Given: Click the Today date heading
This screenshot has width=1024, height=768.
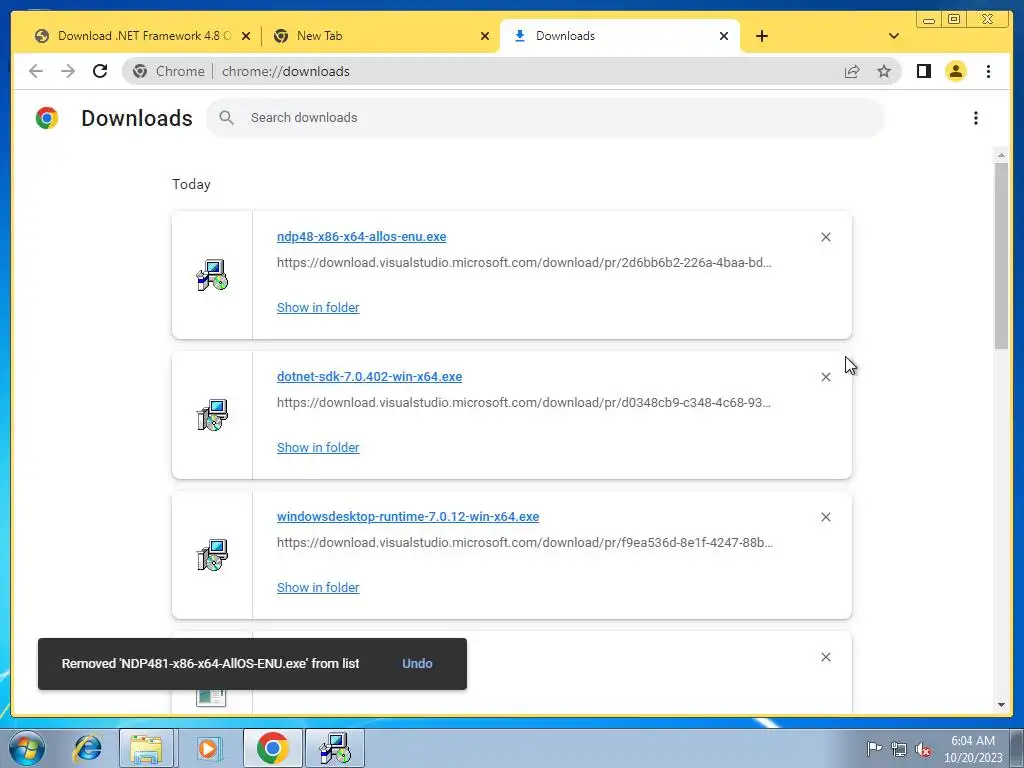Looking at the screenshot, I should click(x=191, y=184).
